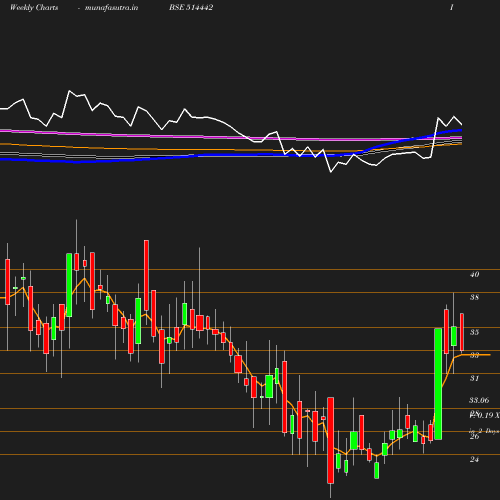Click the price axis label '26'

474,436
